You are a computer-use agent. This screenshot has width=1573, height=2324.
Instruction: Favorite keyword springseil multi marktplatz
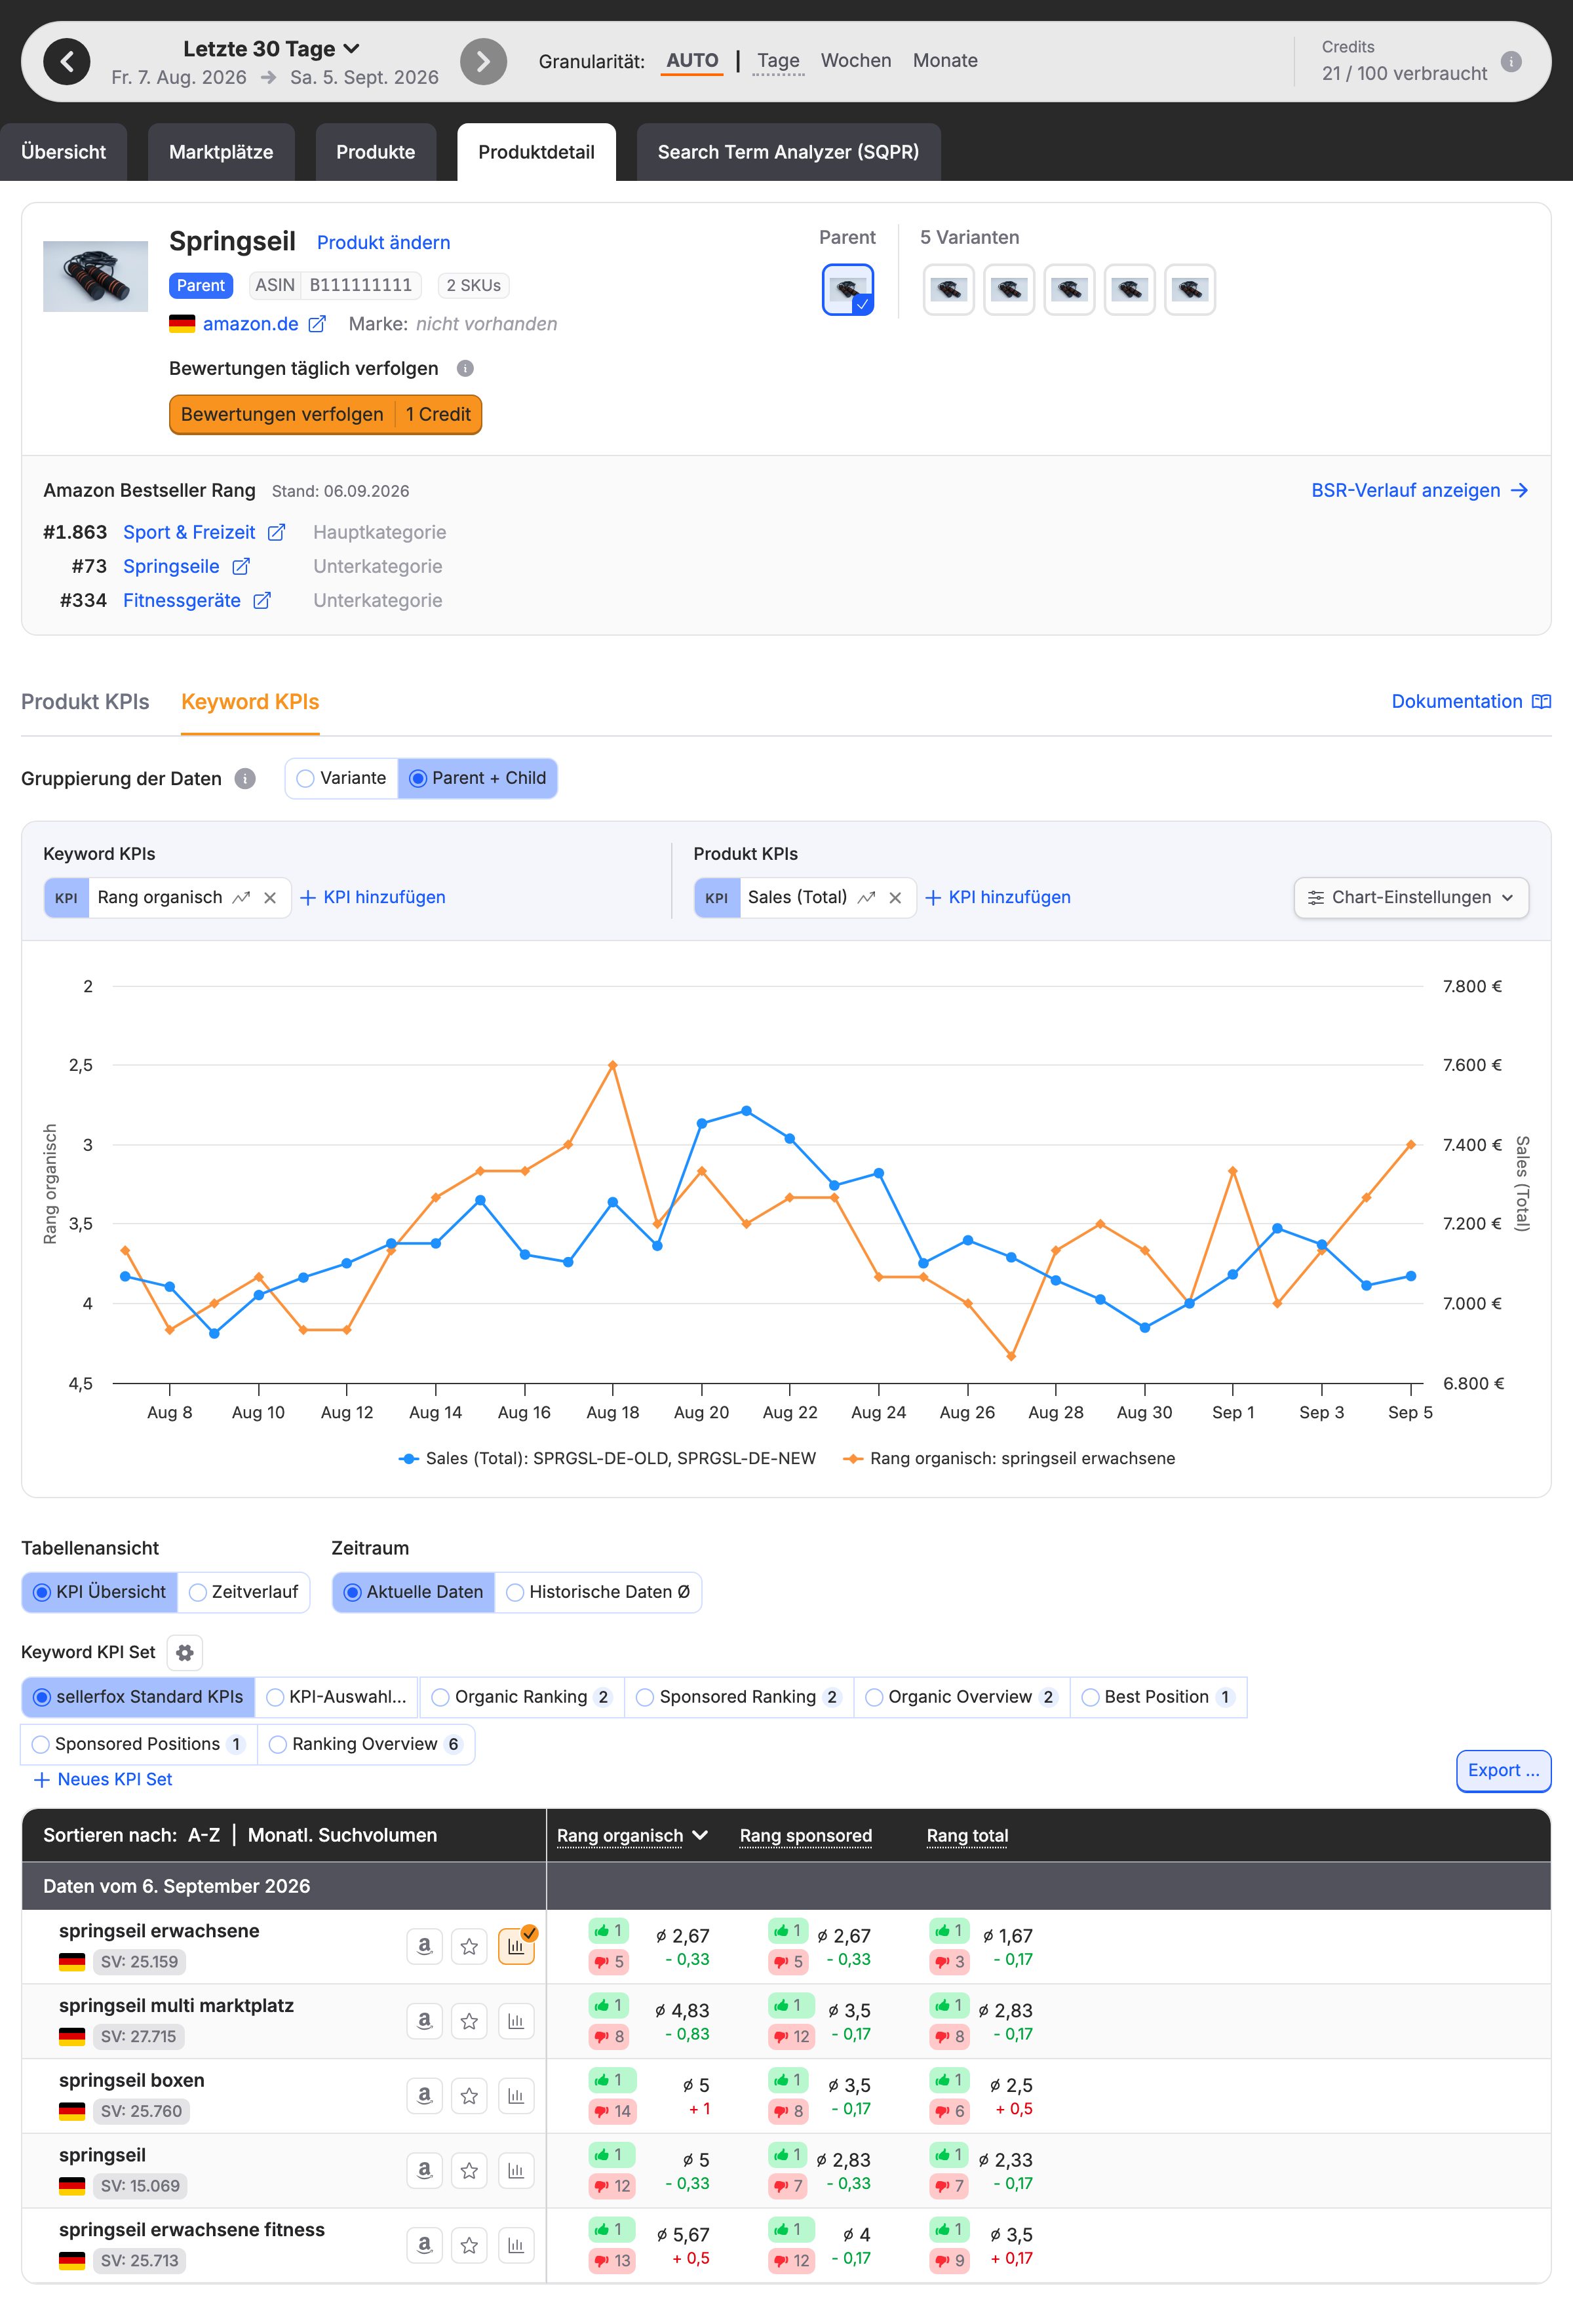click(x=469, y=2021)
